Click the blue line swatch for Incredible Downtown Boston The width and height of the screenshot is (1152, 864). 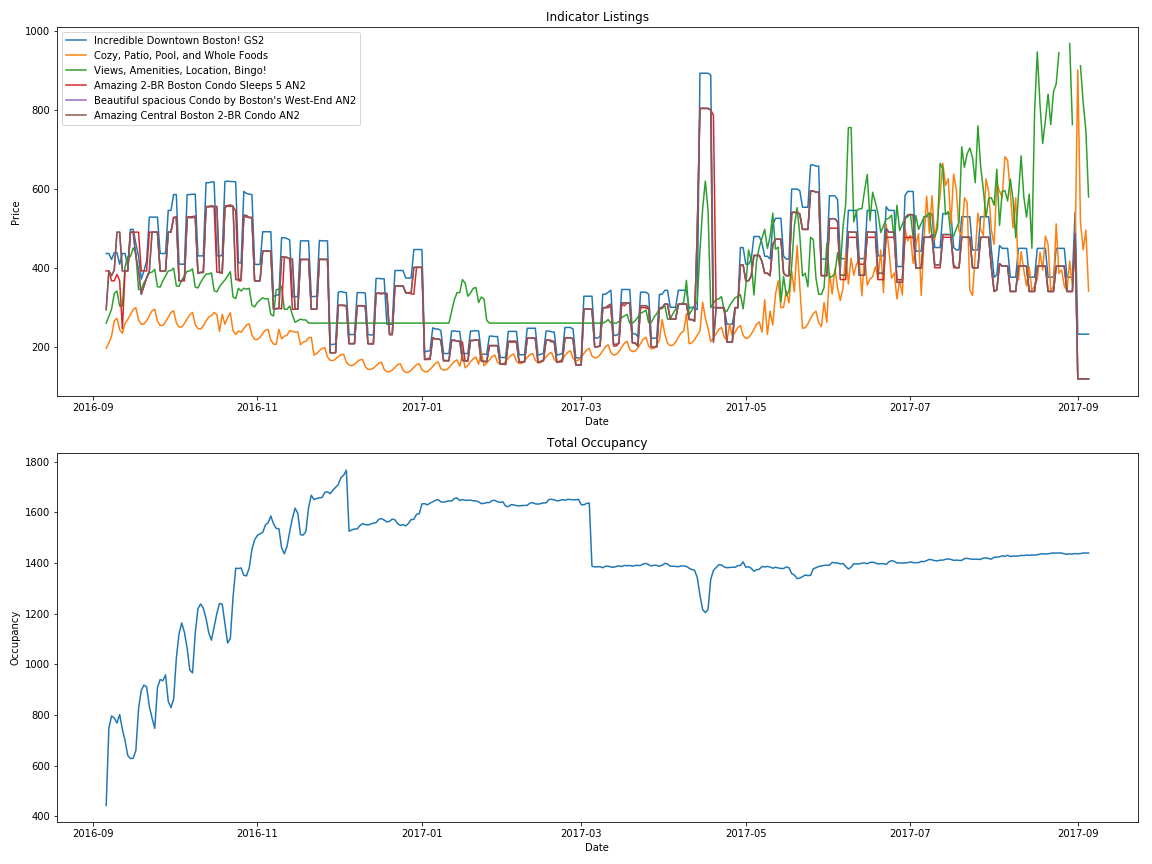point(78,41)
